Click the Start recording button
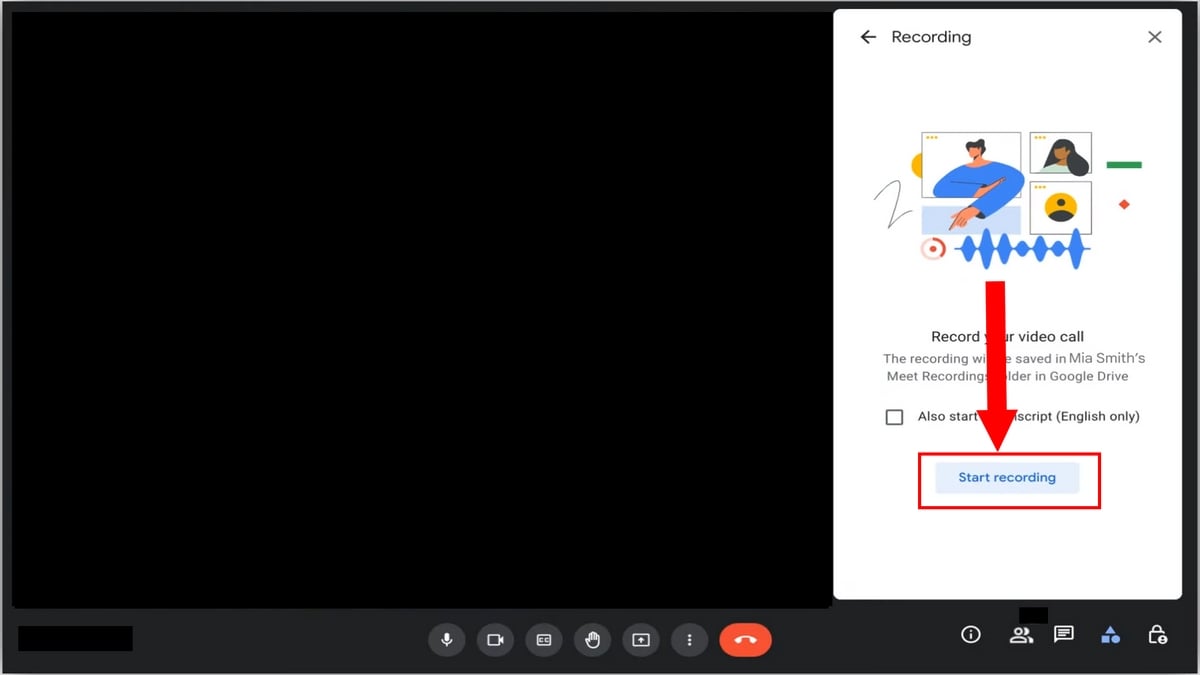1200x675 pixels. (x=1007, y=478)
